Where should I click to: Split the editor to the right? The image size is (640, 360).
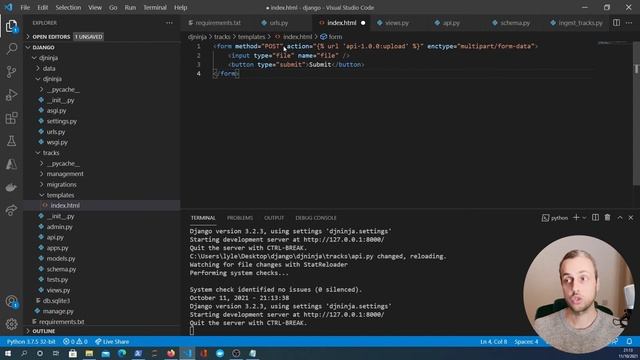tap(616, 23)
